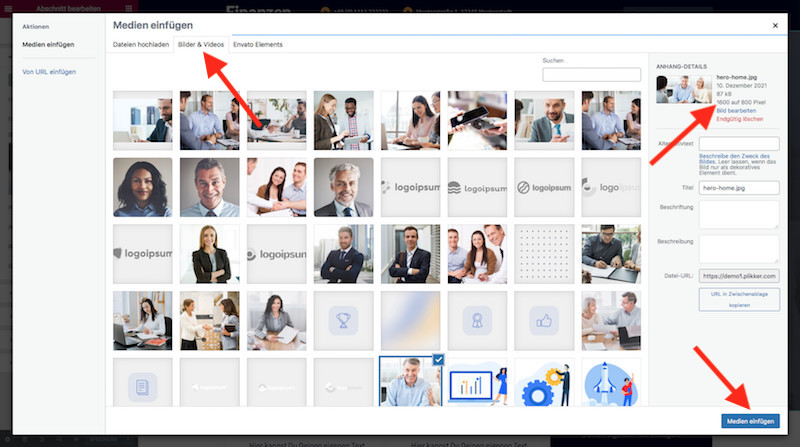
Task: Click URL in Zwischenablage kopieren button
Action: pos(739,298)
